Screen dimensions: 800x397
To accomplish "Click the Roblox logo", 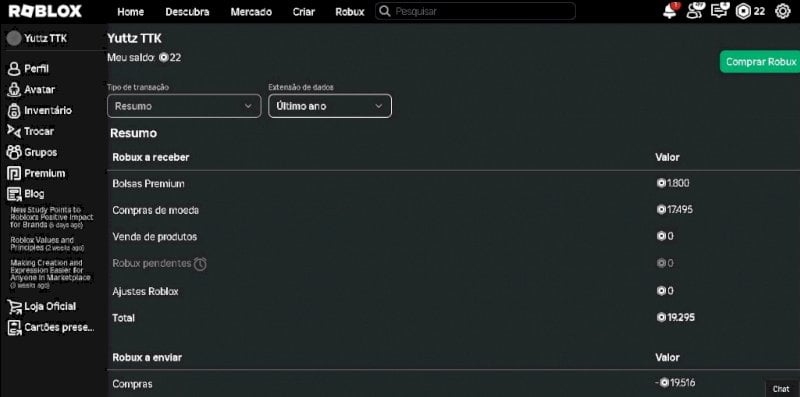I will pos(45,11).
